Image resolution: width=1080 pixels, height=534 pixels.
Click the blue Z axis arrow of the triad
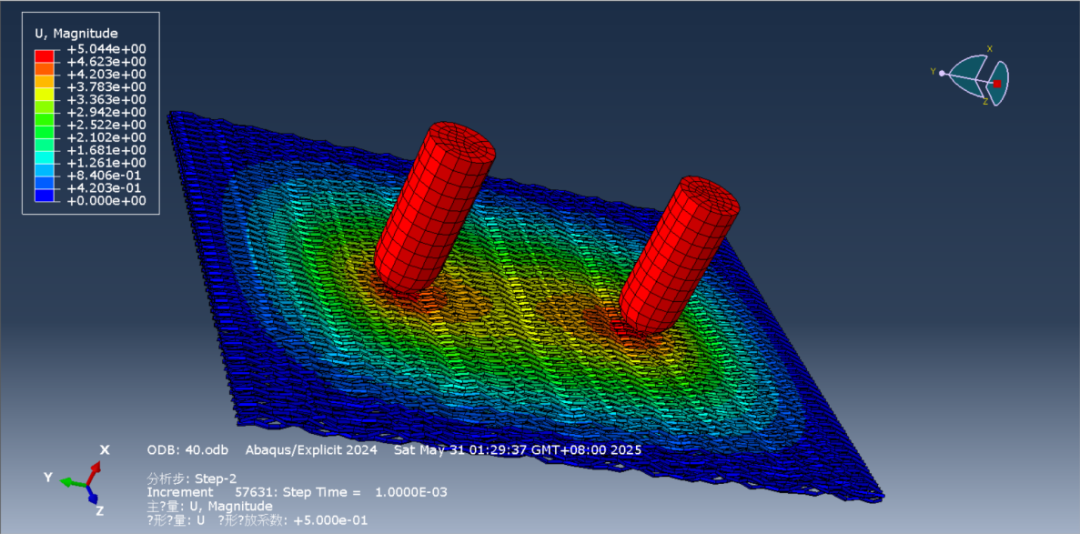pyautogui.click(x=94, y=495)
